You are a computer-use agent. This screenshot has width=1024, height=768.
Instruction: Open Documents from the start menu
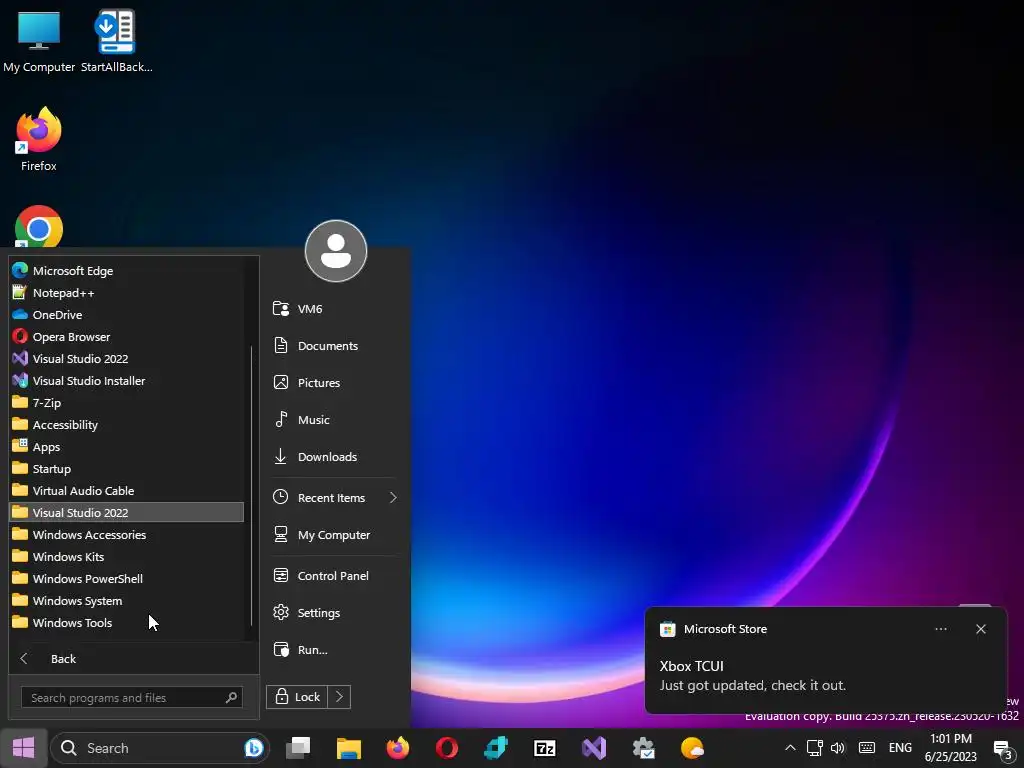point(334,345)
